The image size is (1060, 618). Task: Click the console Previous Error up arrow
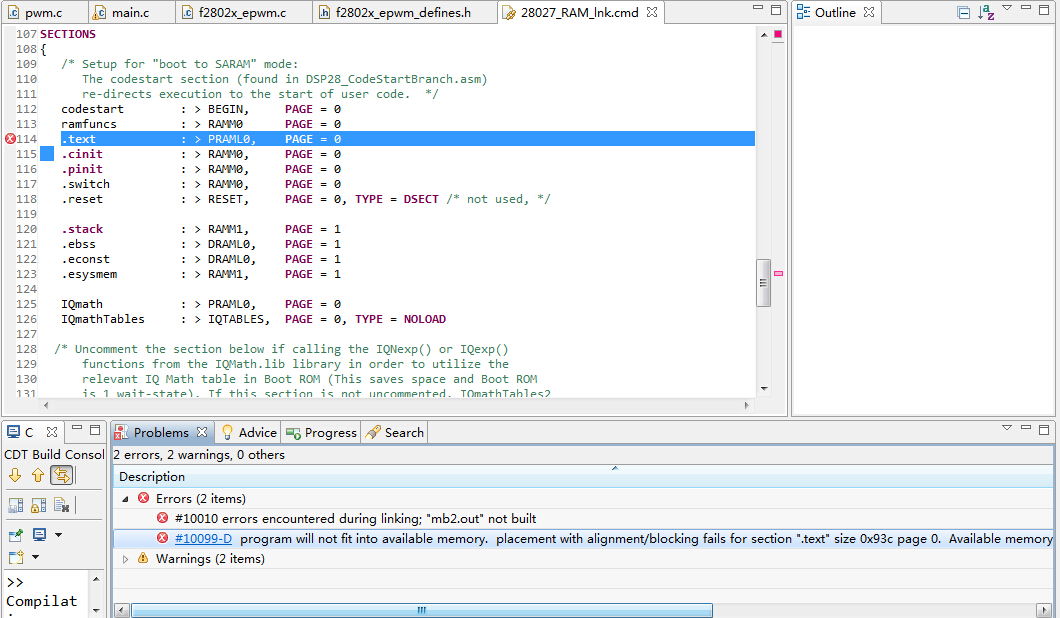[38, 476]
